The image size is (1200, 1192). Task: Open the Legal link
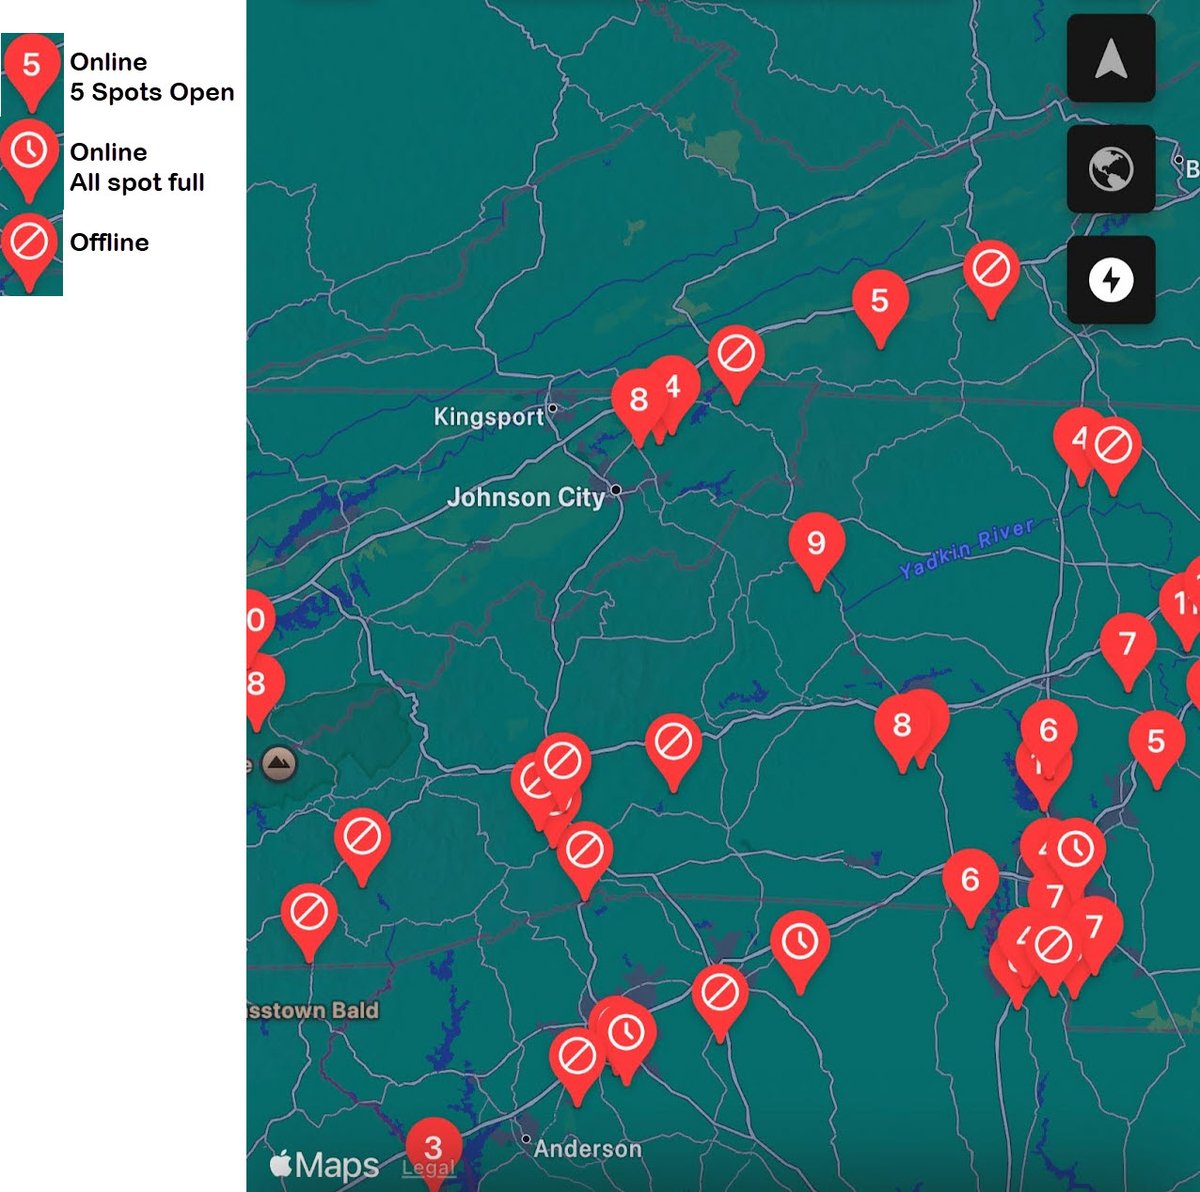428,1167
